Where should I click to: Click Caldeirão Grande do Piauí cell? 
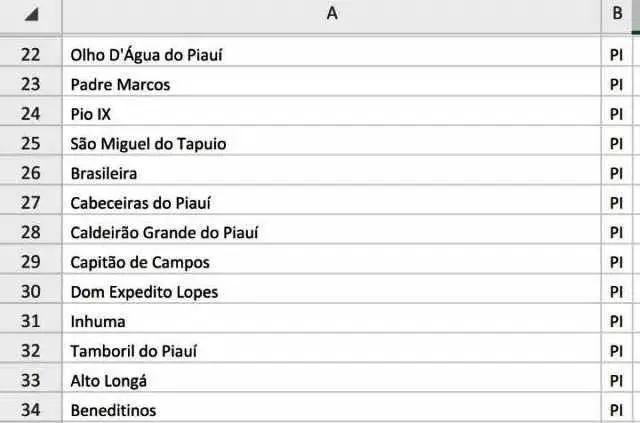[331, 232]
